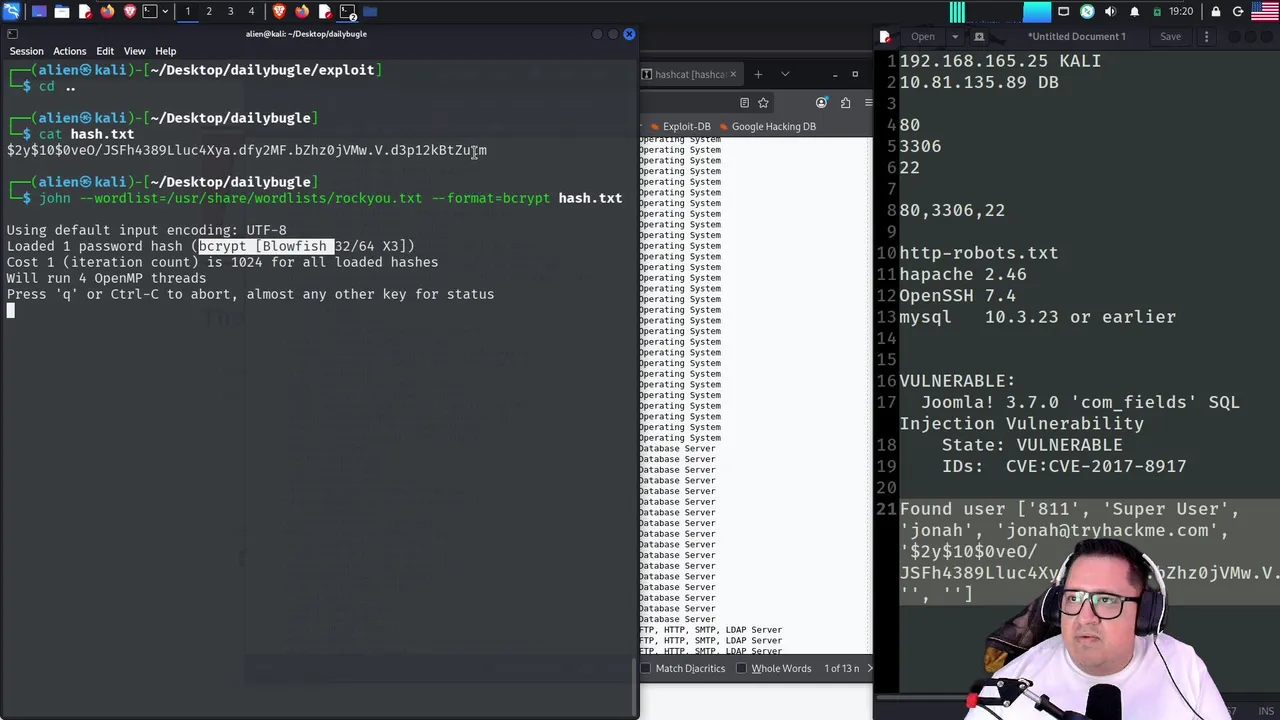This screenshot has width=1280, height=720.
Task: Open the Session menu in terminal
Action: tap(27, 51)
